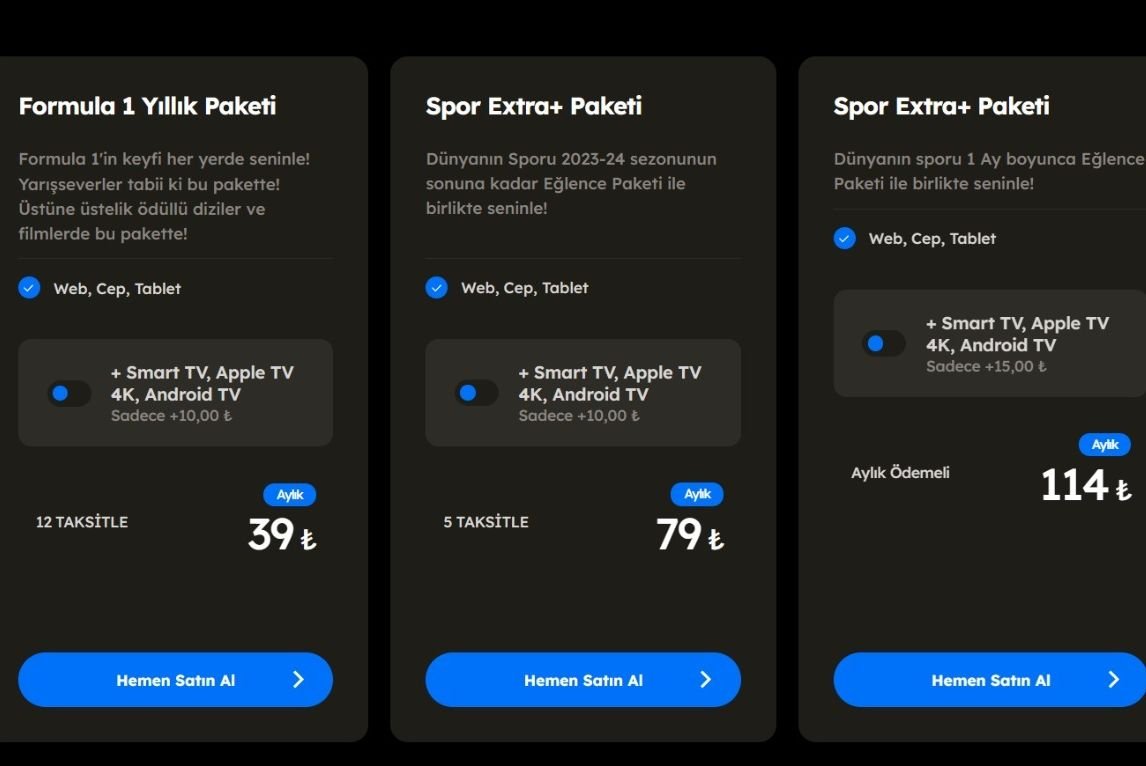The height and width of the screenshot is (766, 1146).
Task: Click the 5 TAKSİTLE installment label
Action: pyautogui.click(x=486, y=522)
